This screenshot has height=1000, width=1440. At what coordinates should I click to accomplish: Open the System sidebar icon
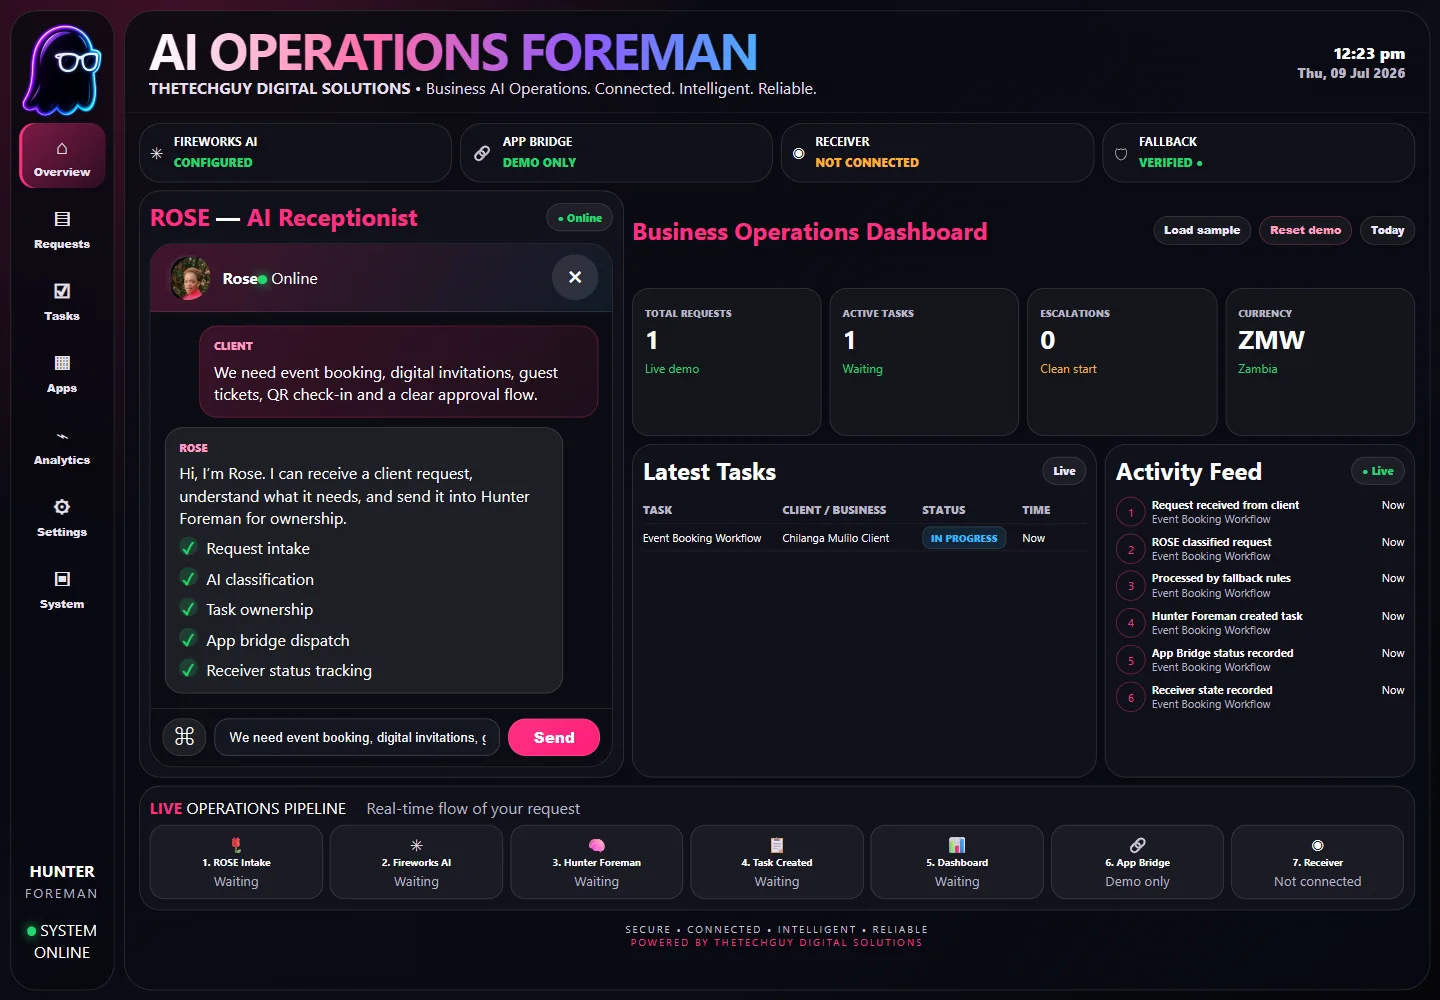click(62, 579)
